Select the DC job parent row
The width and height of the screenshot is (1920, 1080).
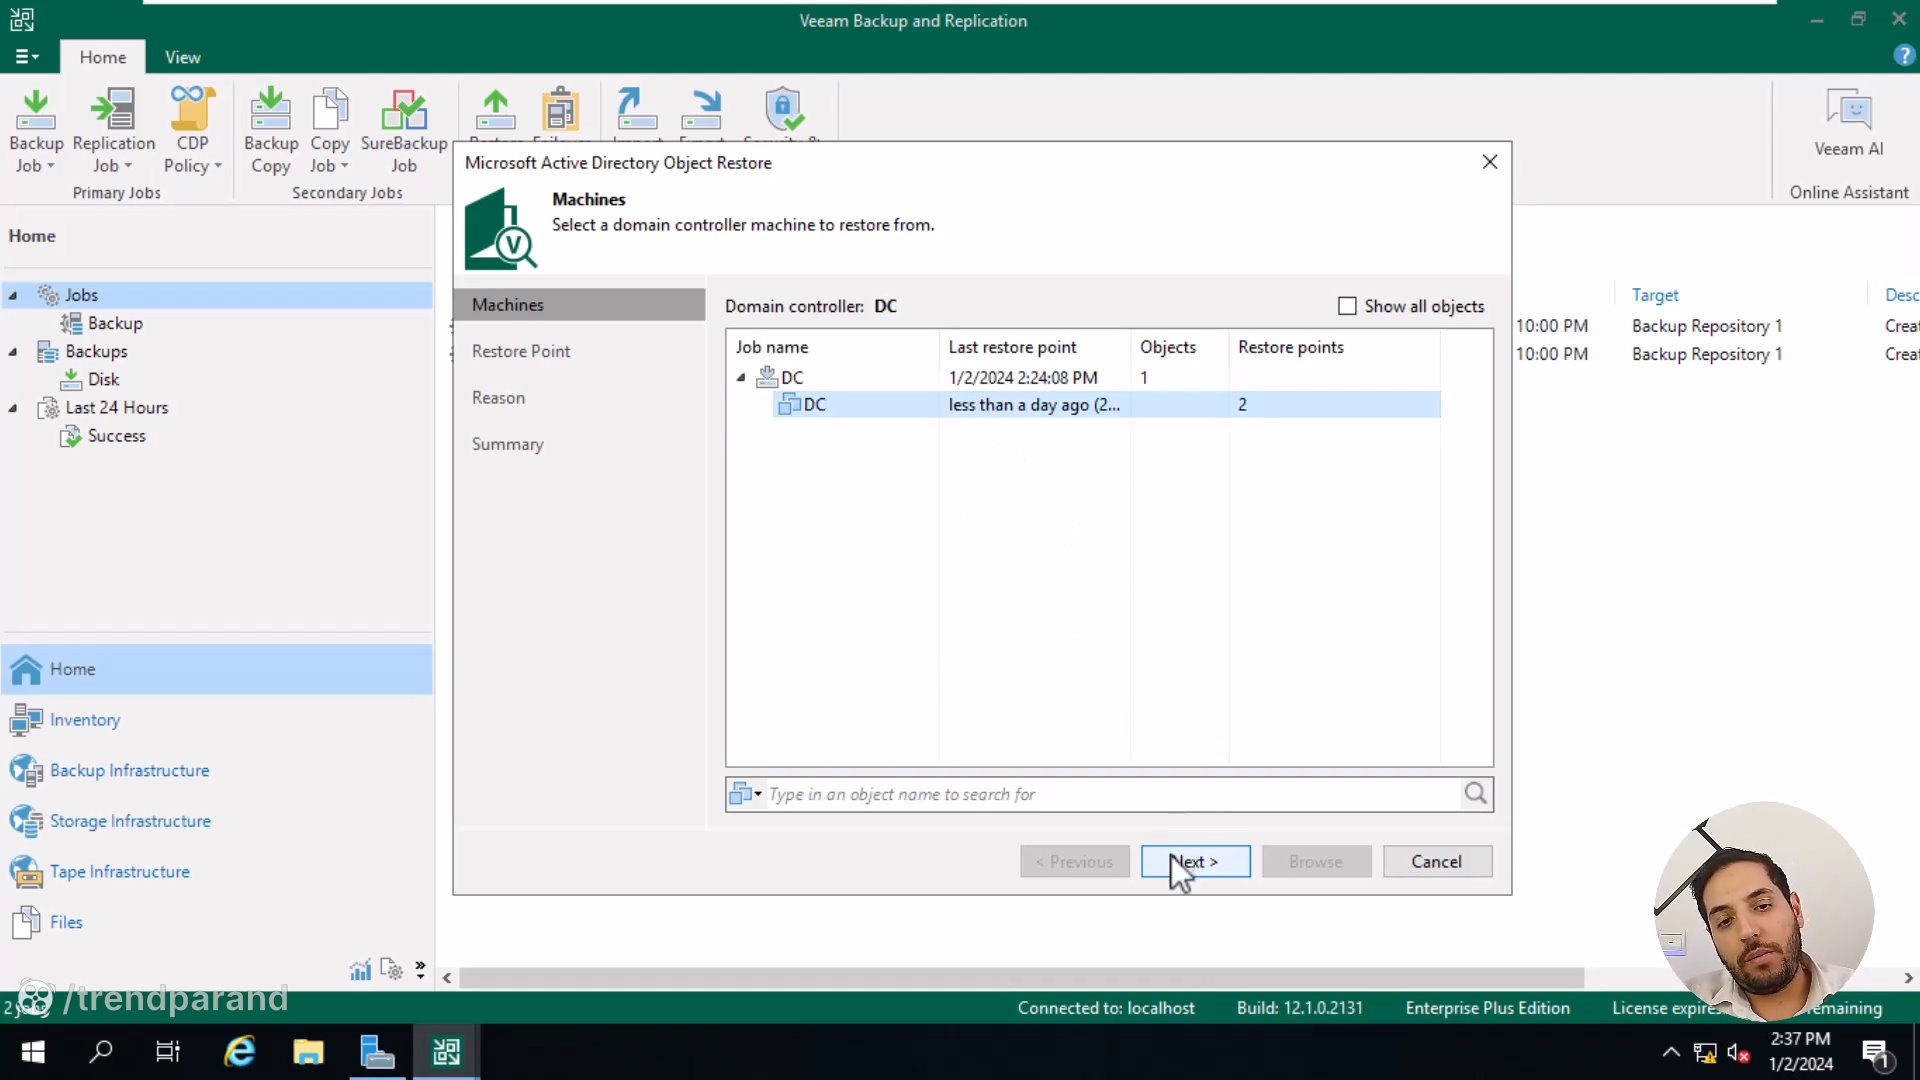pos(1083,377)
